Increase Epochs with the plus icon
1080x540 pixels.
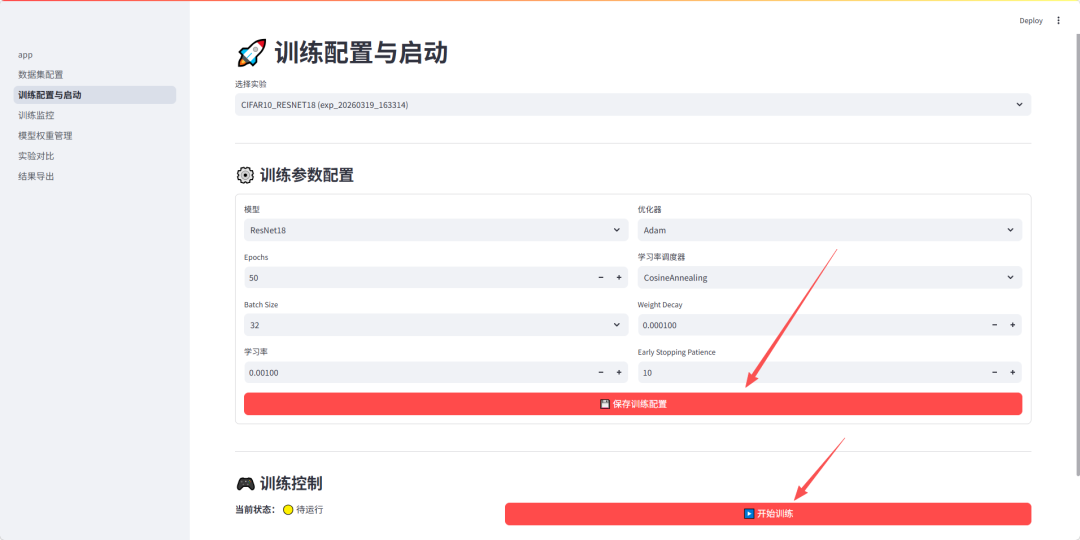click(619, 278)
